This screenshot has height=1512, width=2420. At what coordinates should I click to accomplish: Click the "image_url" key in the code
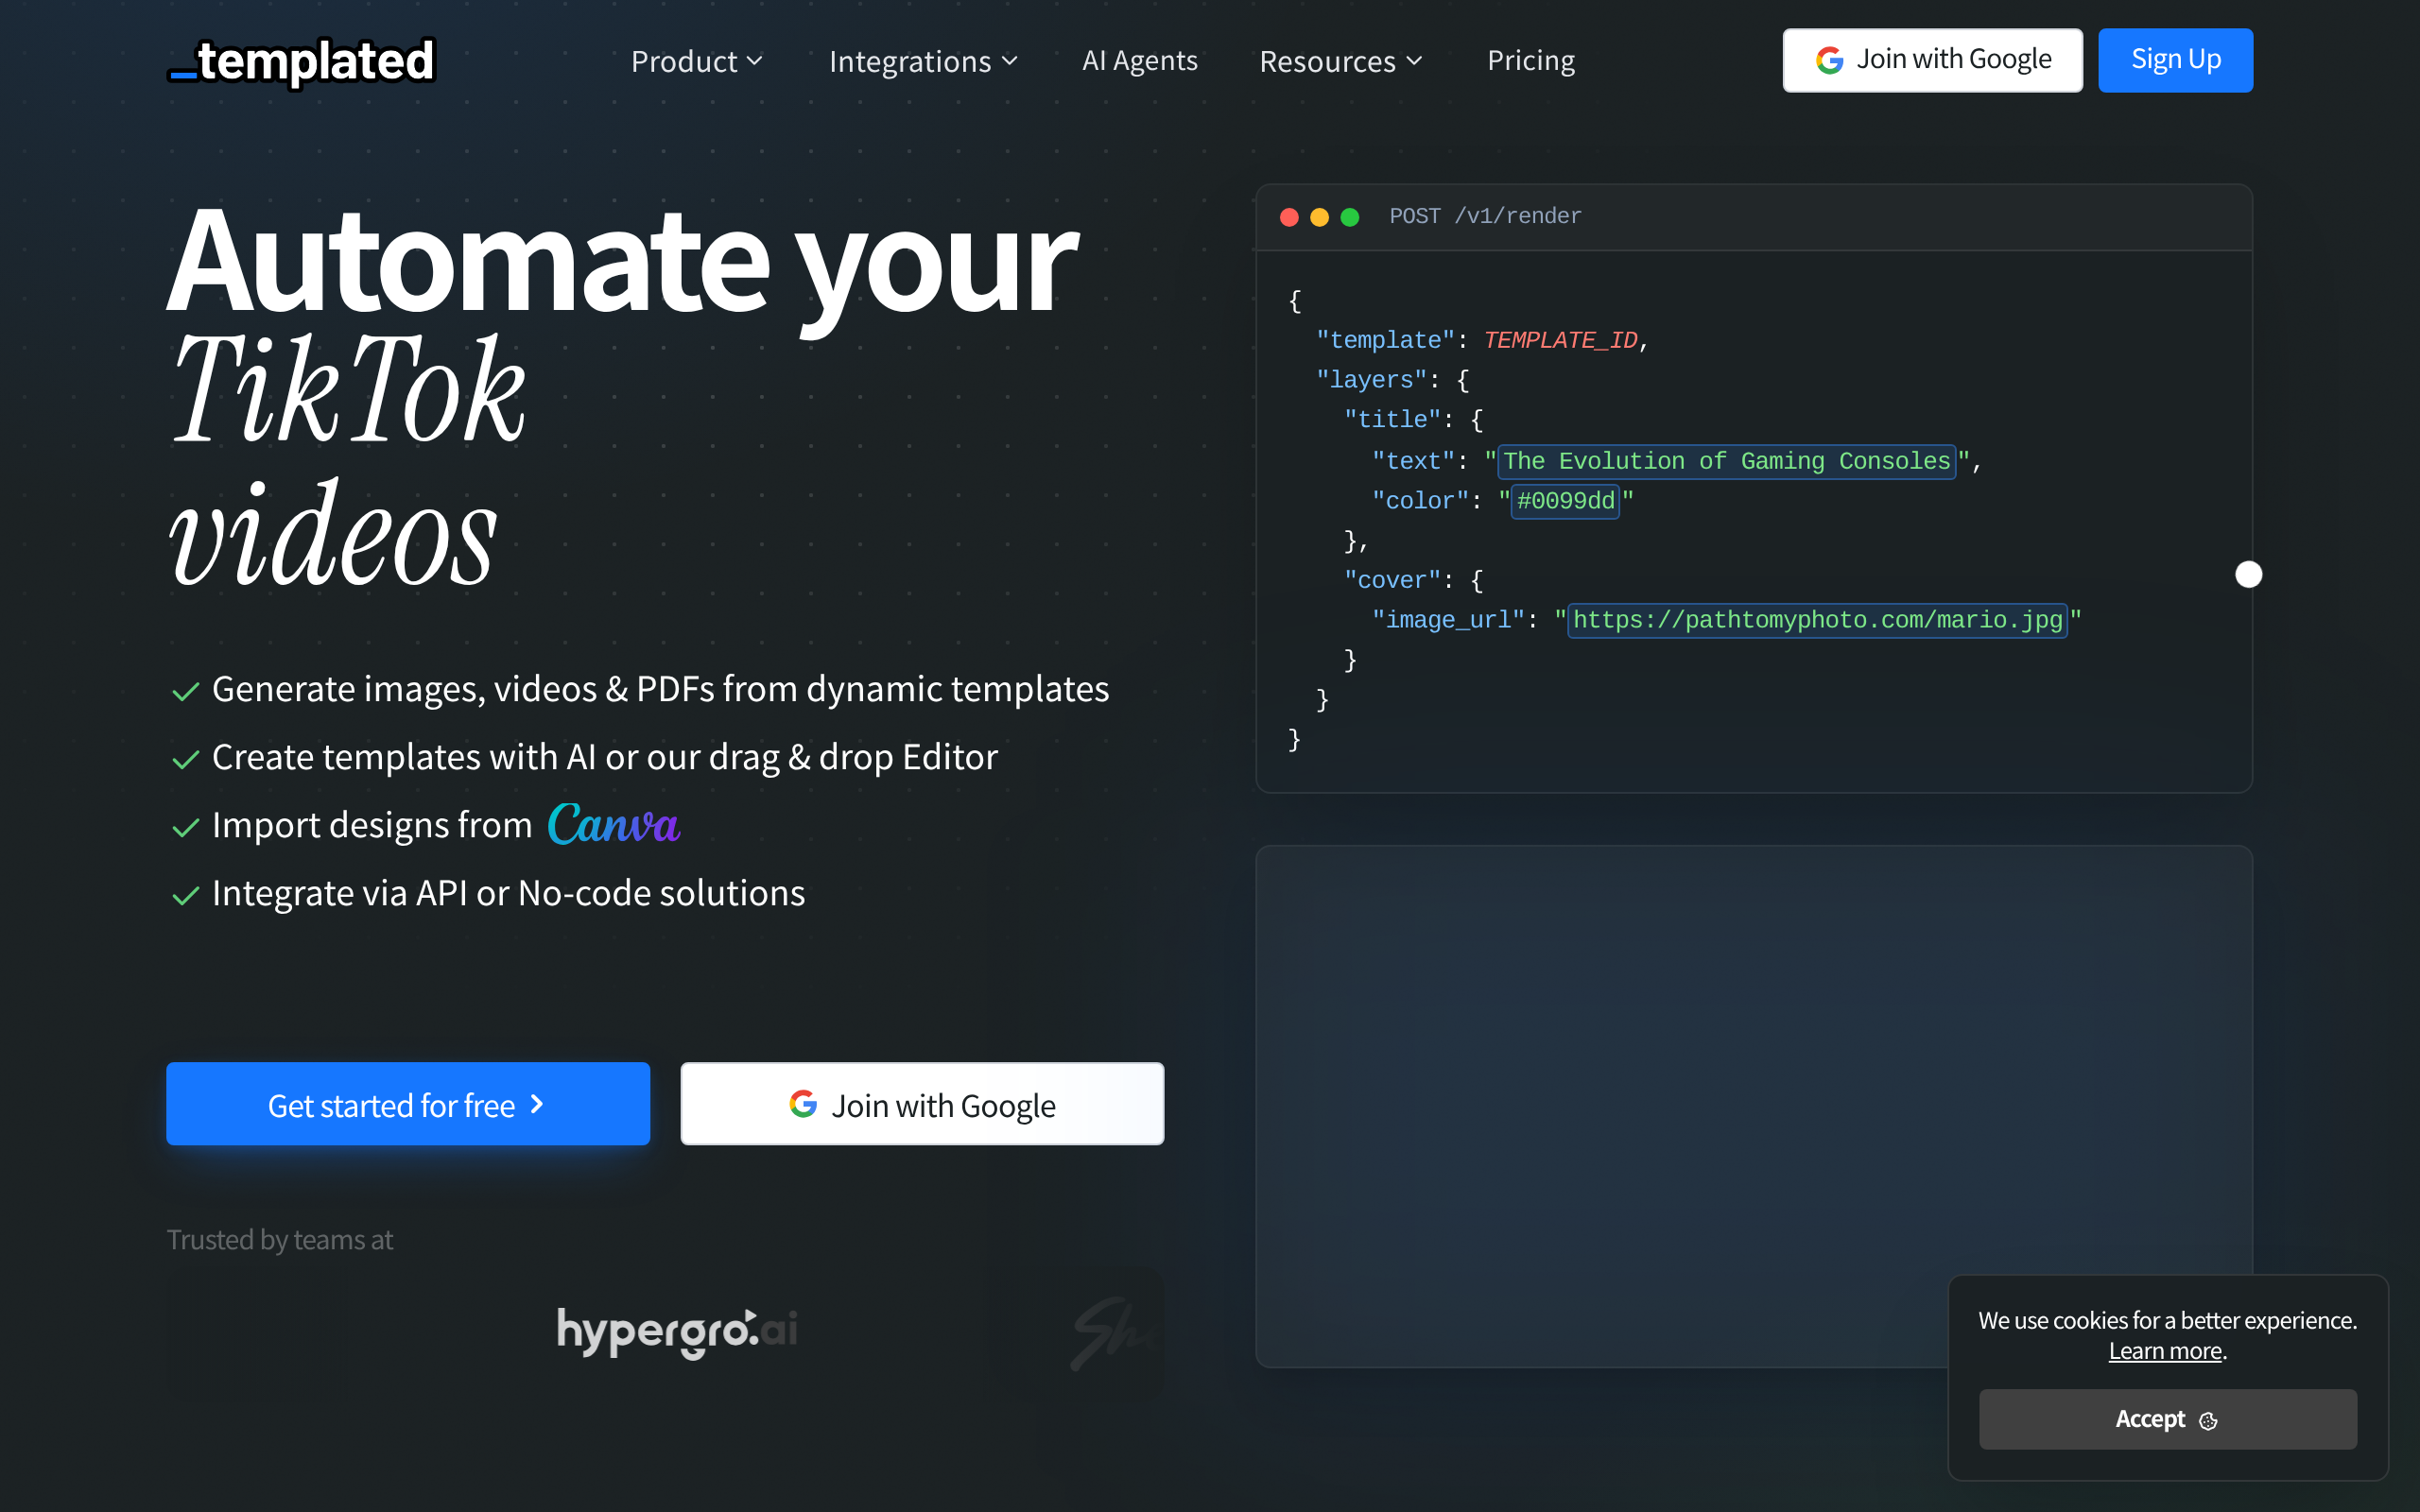[x=1447, y=620]
